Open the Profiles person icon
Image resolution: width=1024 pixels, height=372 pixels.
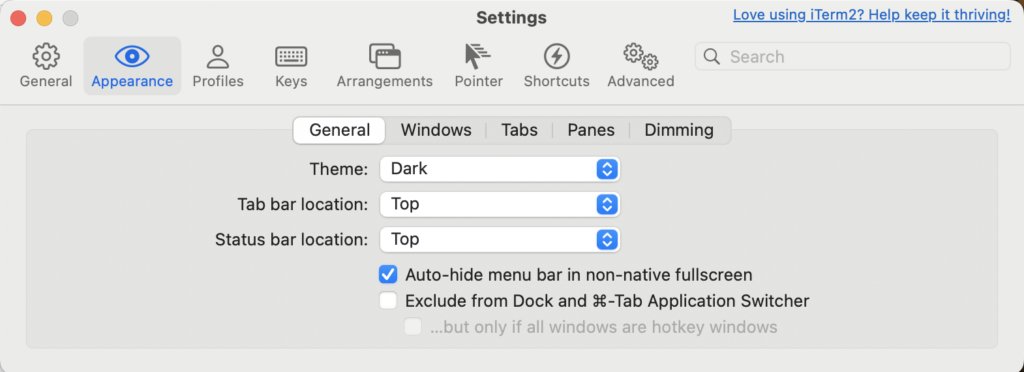coord(217,57)
